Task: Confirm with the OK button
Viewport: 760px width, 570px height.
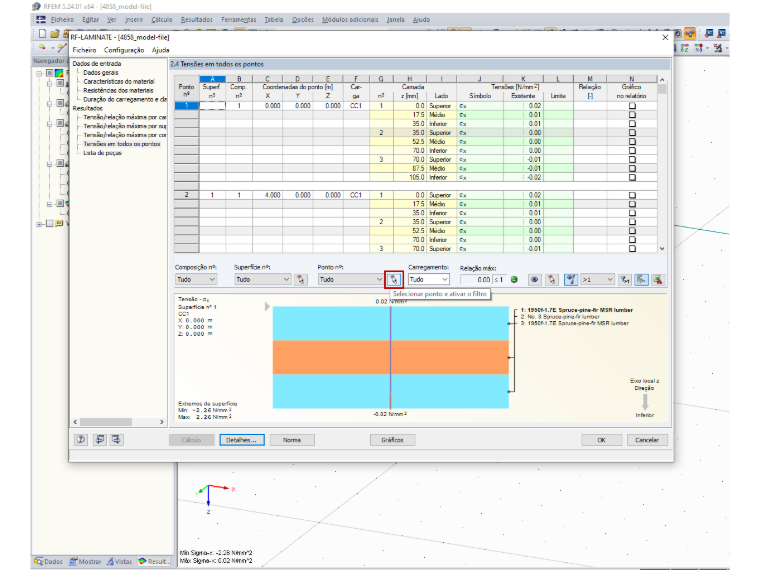Action: (x=601, y=440)
